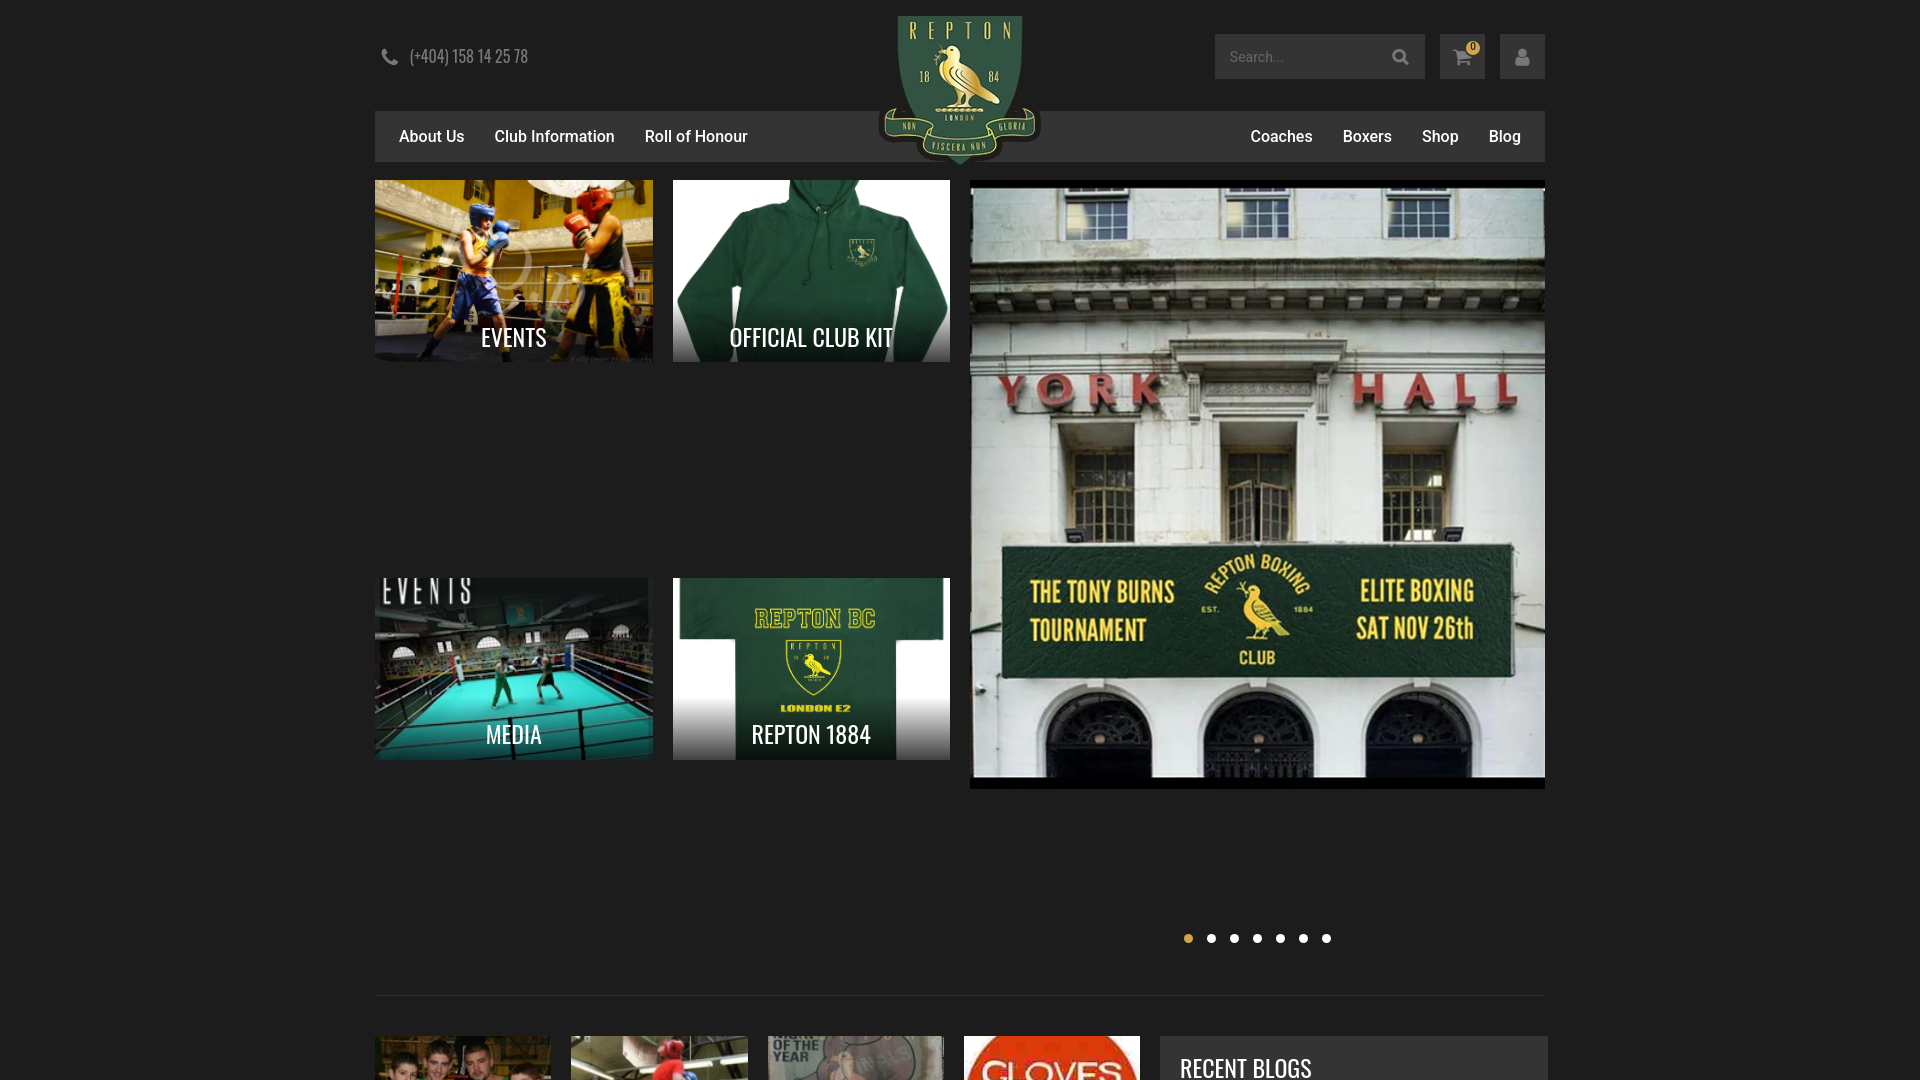Open the Shop page
Viewport: 1920px width, 1080px height.
1440,137
